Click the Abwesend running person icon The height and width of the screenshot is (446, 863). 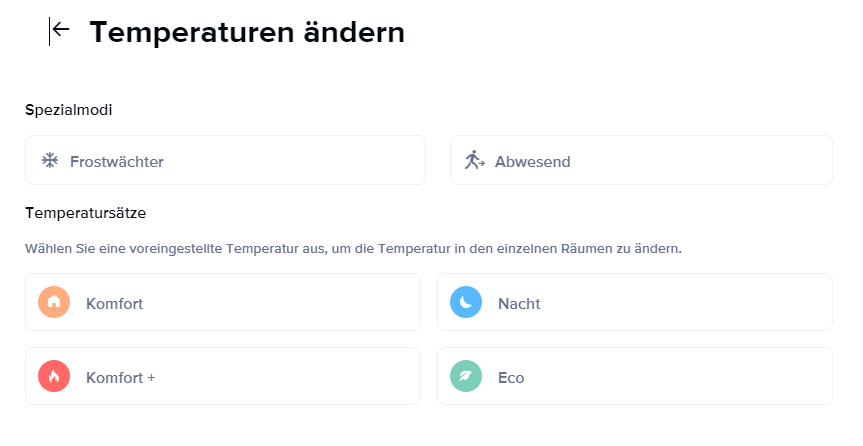[x=474, y=160]
